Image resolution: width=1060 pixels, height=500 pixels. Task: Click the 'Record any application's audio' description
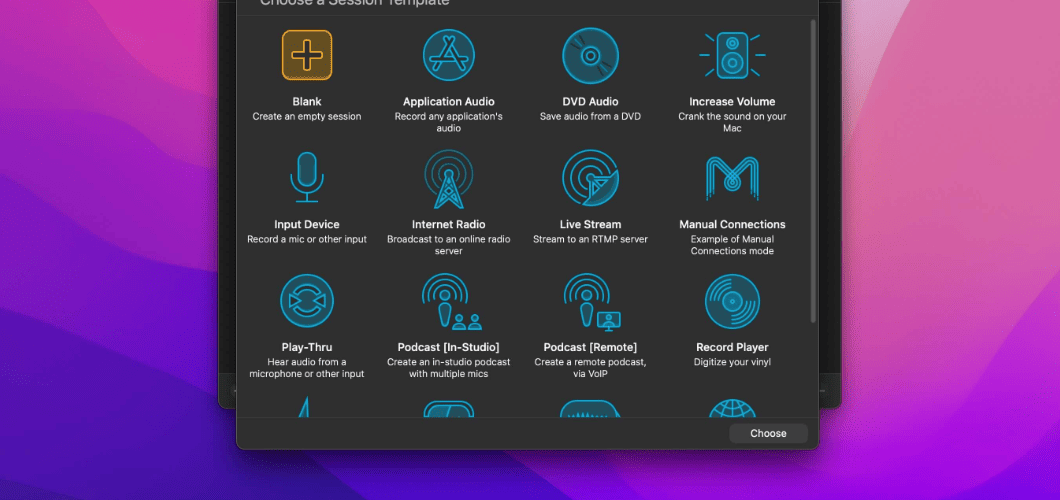pyautogui.click(x=449, y=122)
